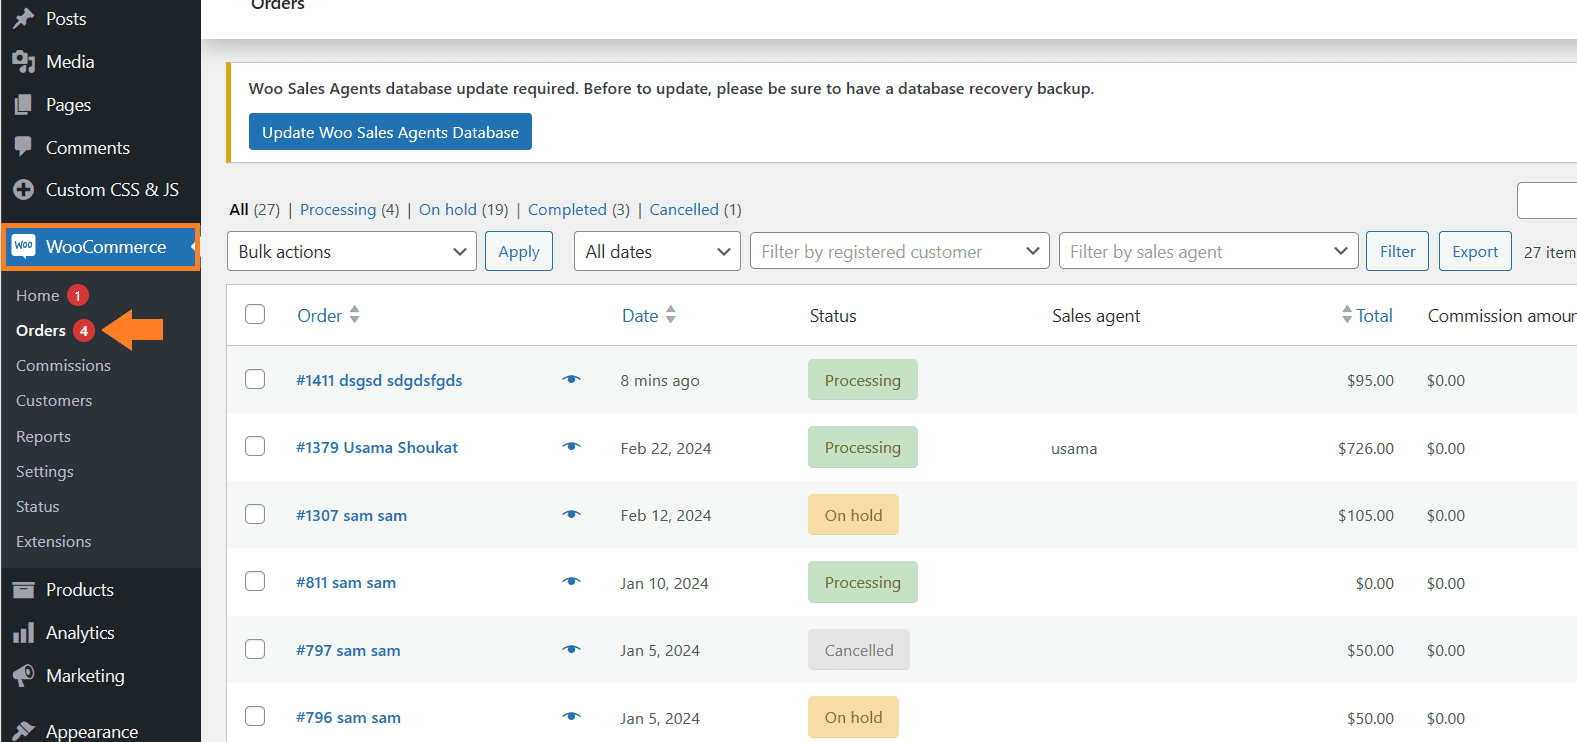1577x742 pixels.
Task: Select checkbox for order #1307
Action: pyautogui.click(x=255, y=514)
